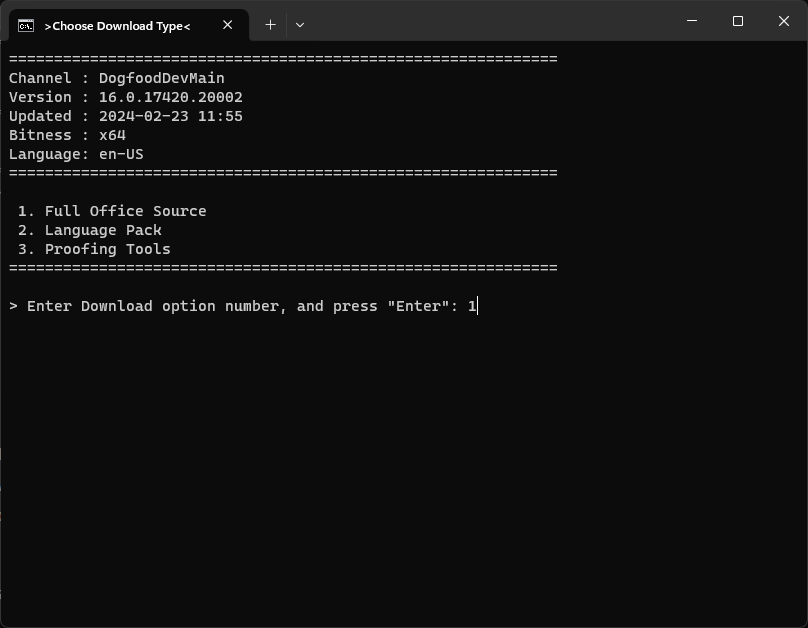
Task: Click the Channel : DogfoodDevMain line
Action: (116, 78)
